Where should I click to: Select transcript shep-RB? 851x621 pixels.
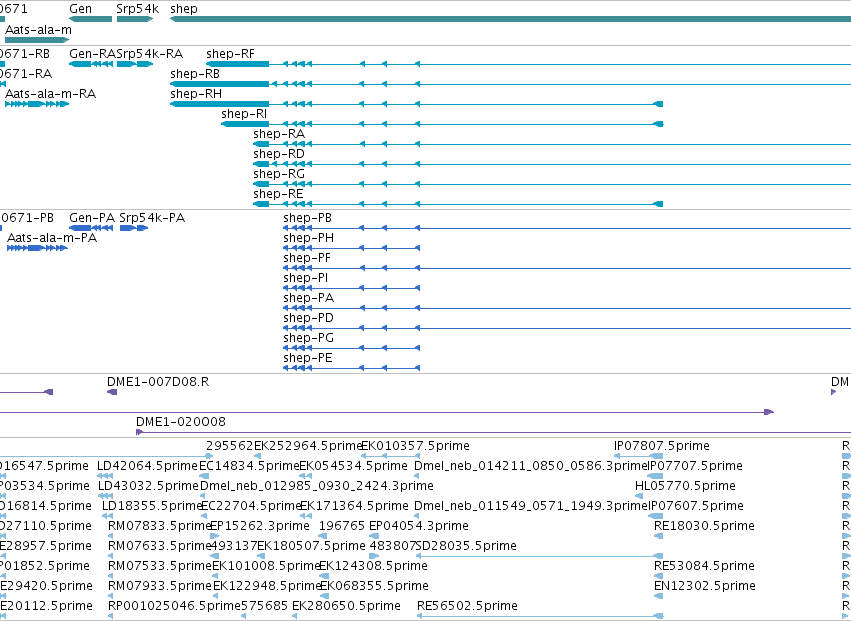coord(195,74)
